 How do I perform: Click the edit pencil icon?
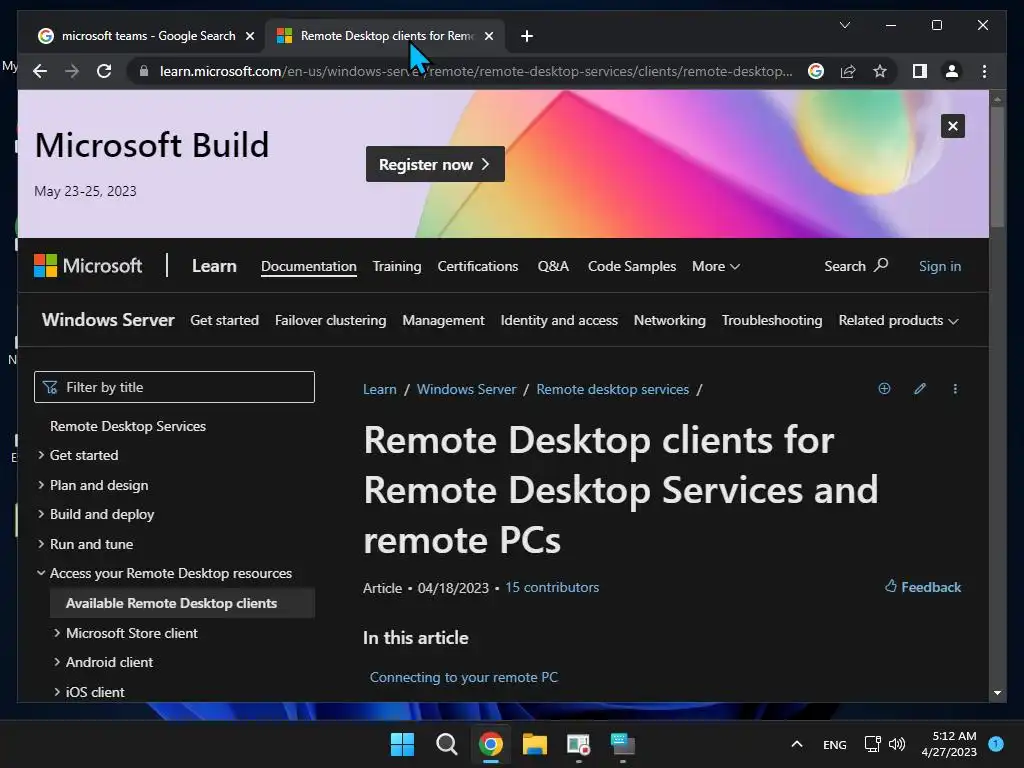[x=920, y=389]
